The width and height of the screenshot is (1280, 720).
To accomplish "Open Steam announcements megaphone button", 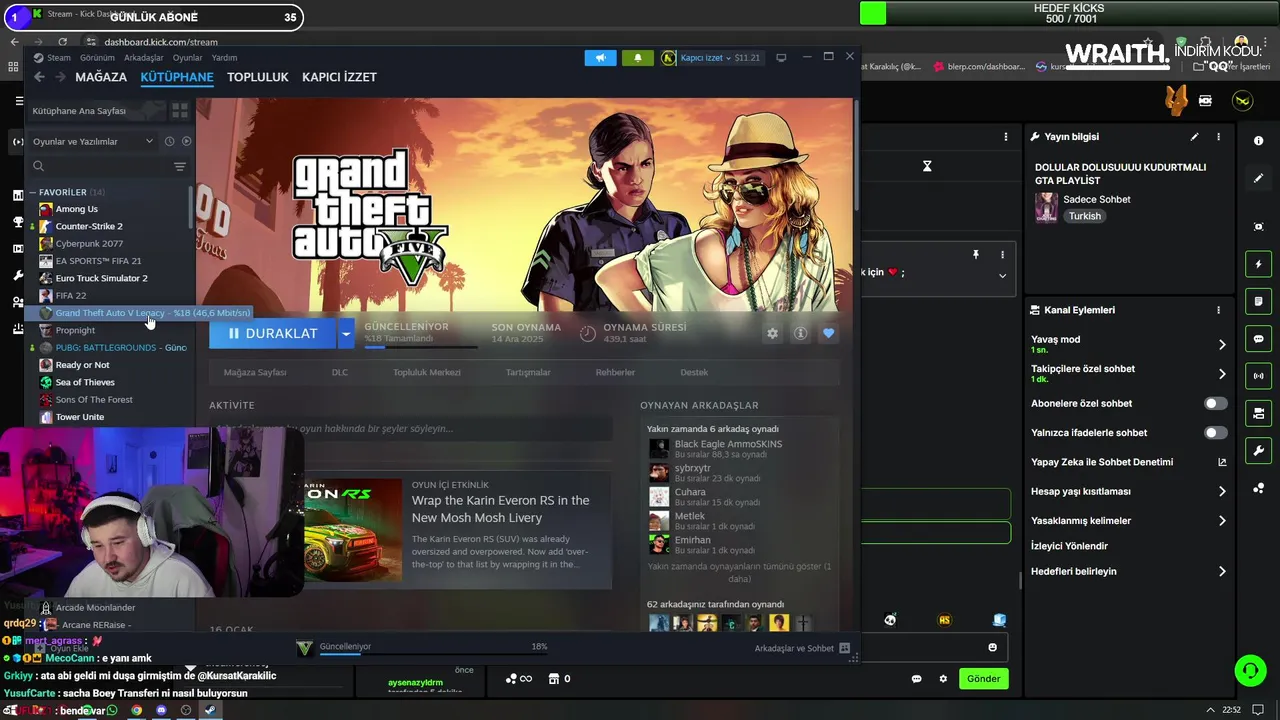I will click(601, 58).
